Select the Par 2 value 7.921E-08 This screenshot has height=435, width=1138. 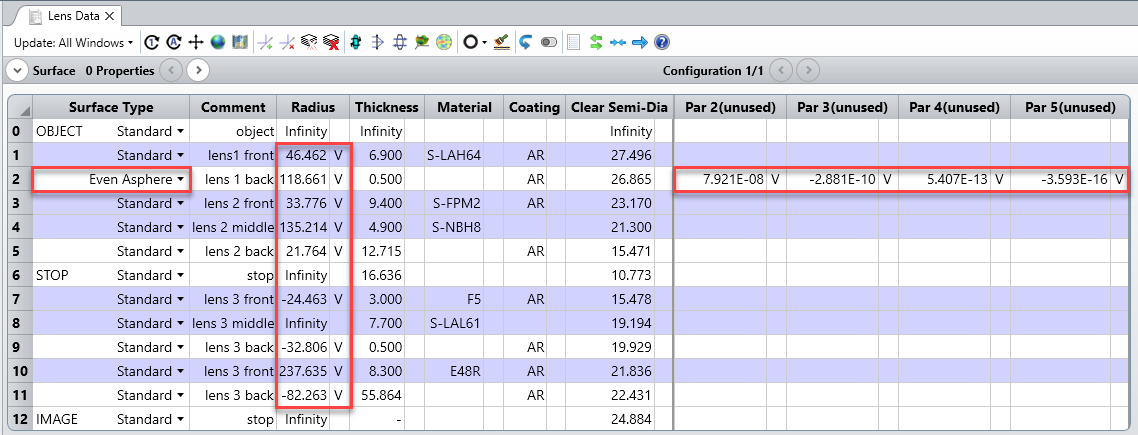pos(721,179)
